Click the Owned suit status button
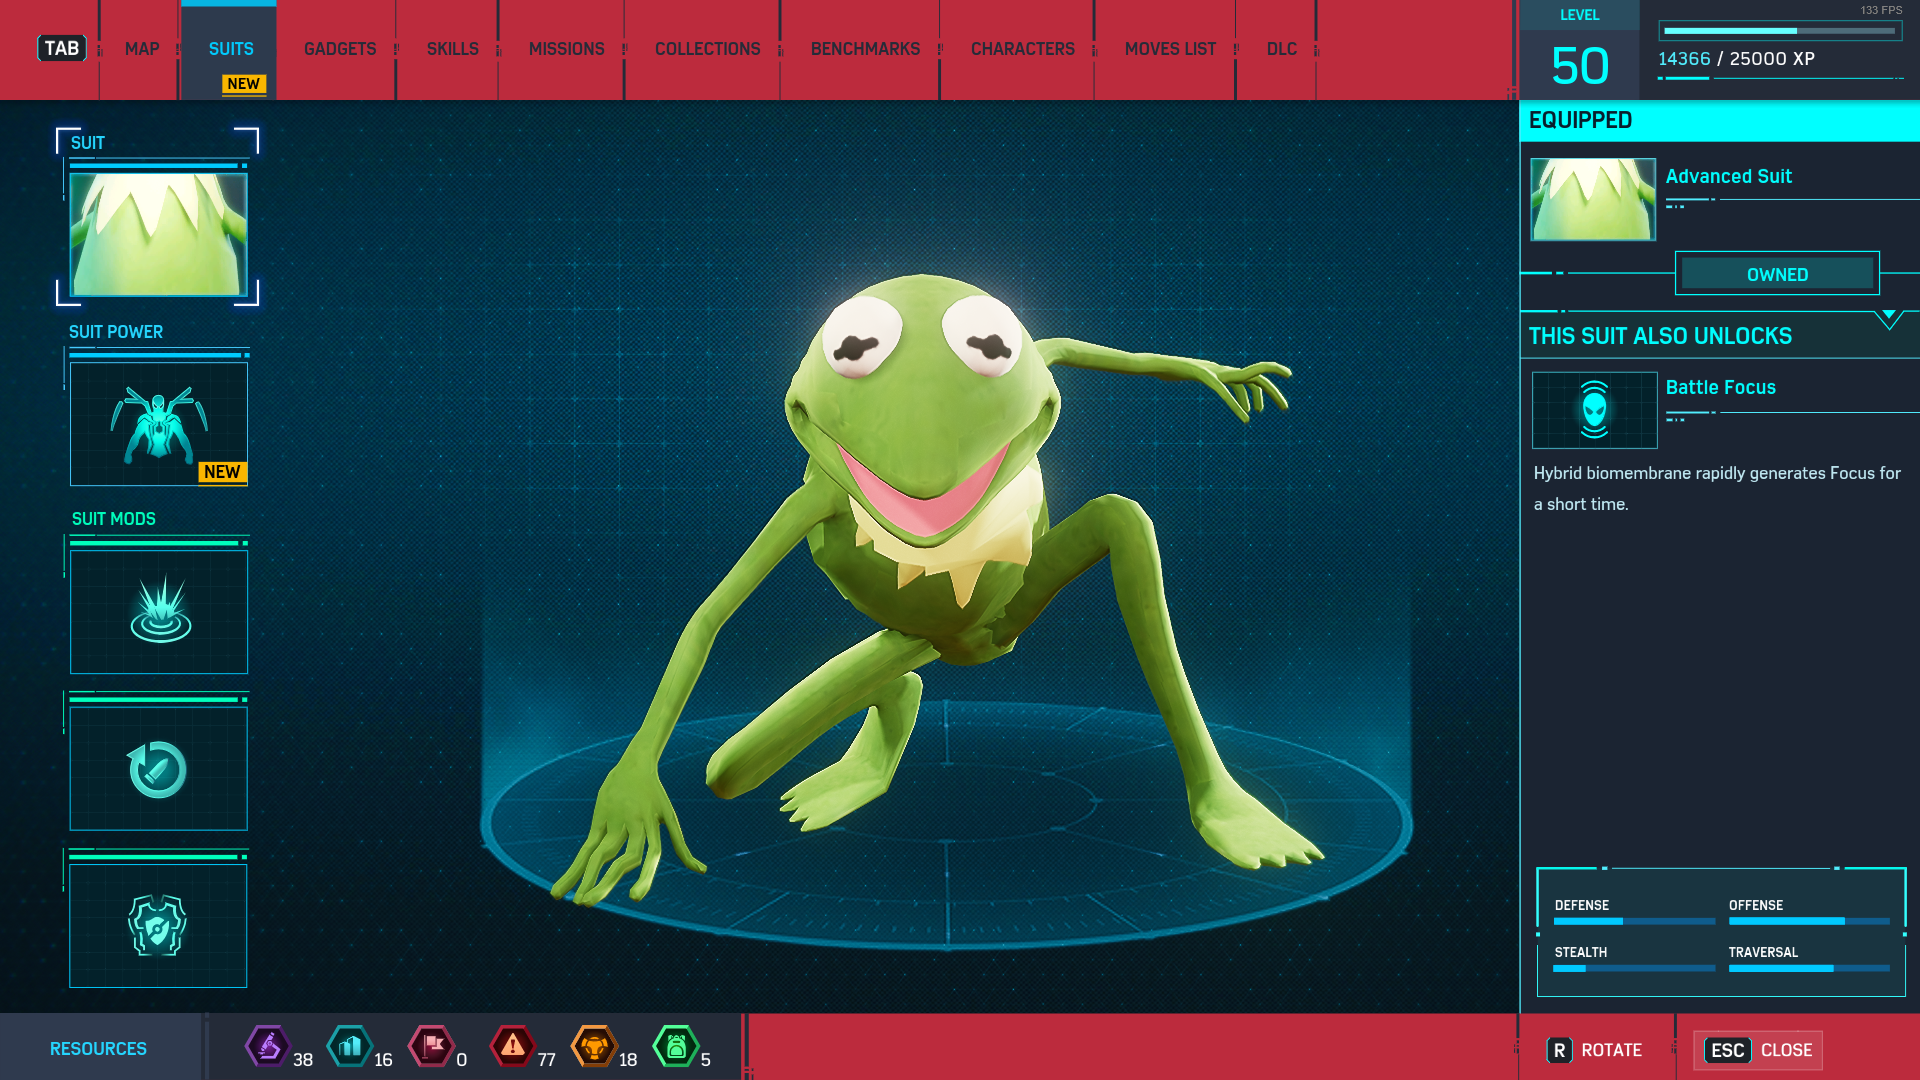The height and width of the screenshot is (1080, 1920). (1777, 274)
